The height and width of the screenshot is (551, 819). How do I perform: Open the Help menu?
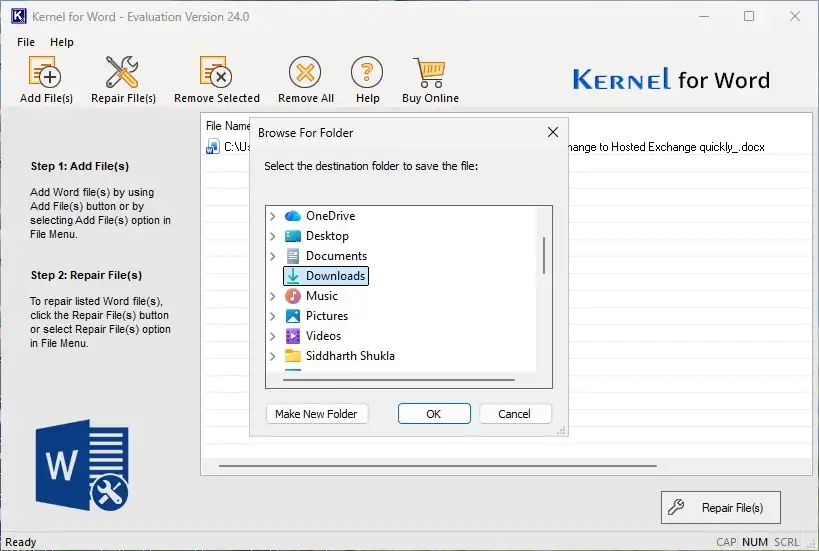[62, 42]
